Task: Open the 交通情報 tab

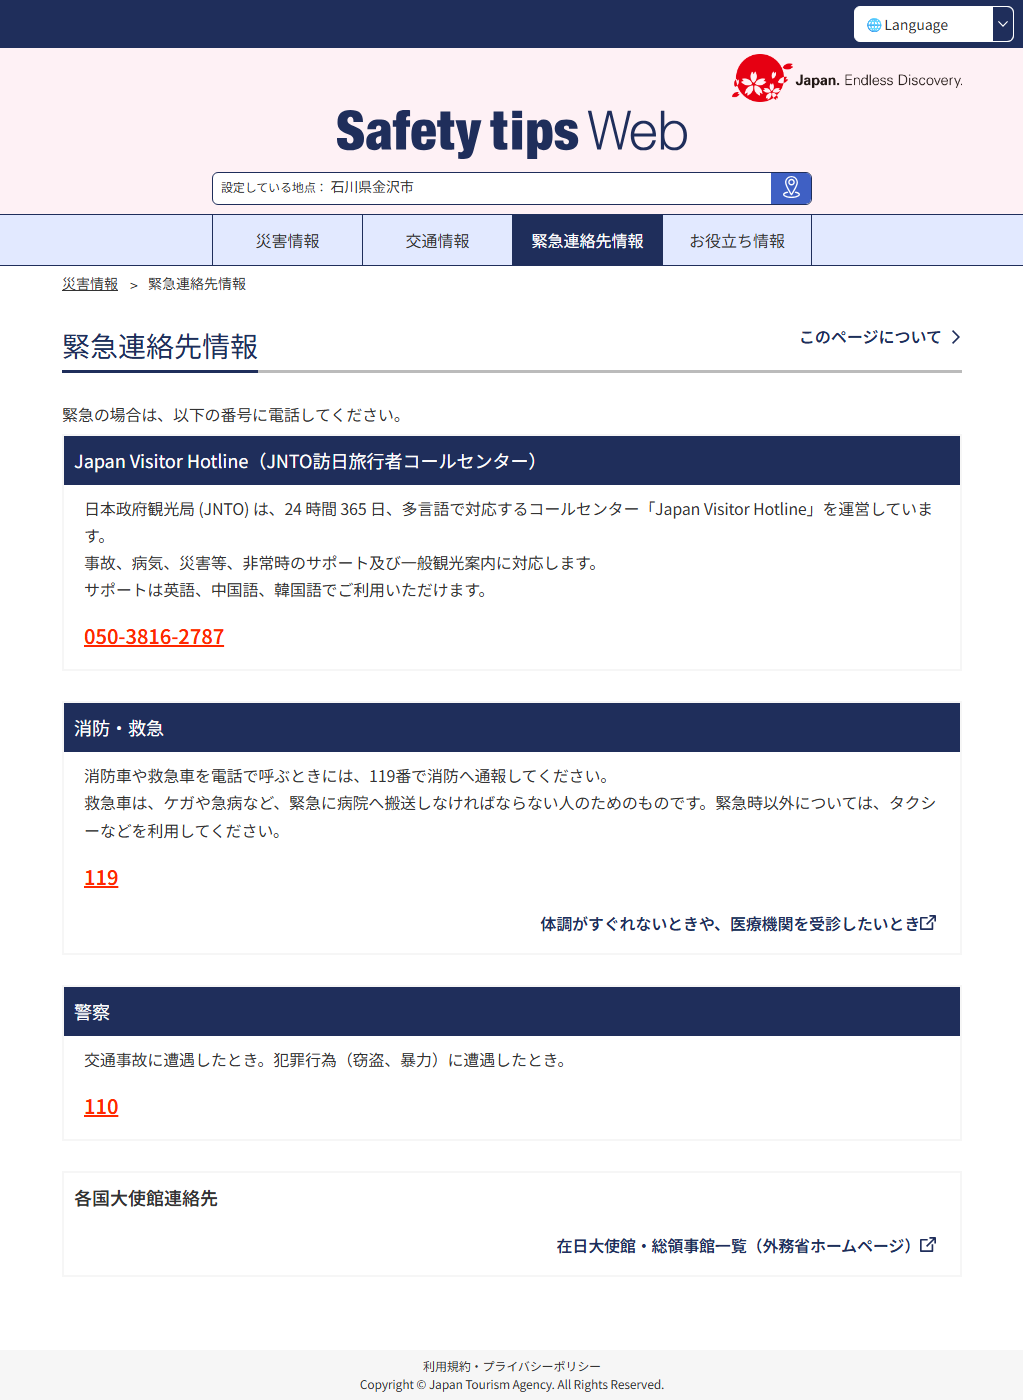Action: click(x=437, y=241)
